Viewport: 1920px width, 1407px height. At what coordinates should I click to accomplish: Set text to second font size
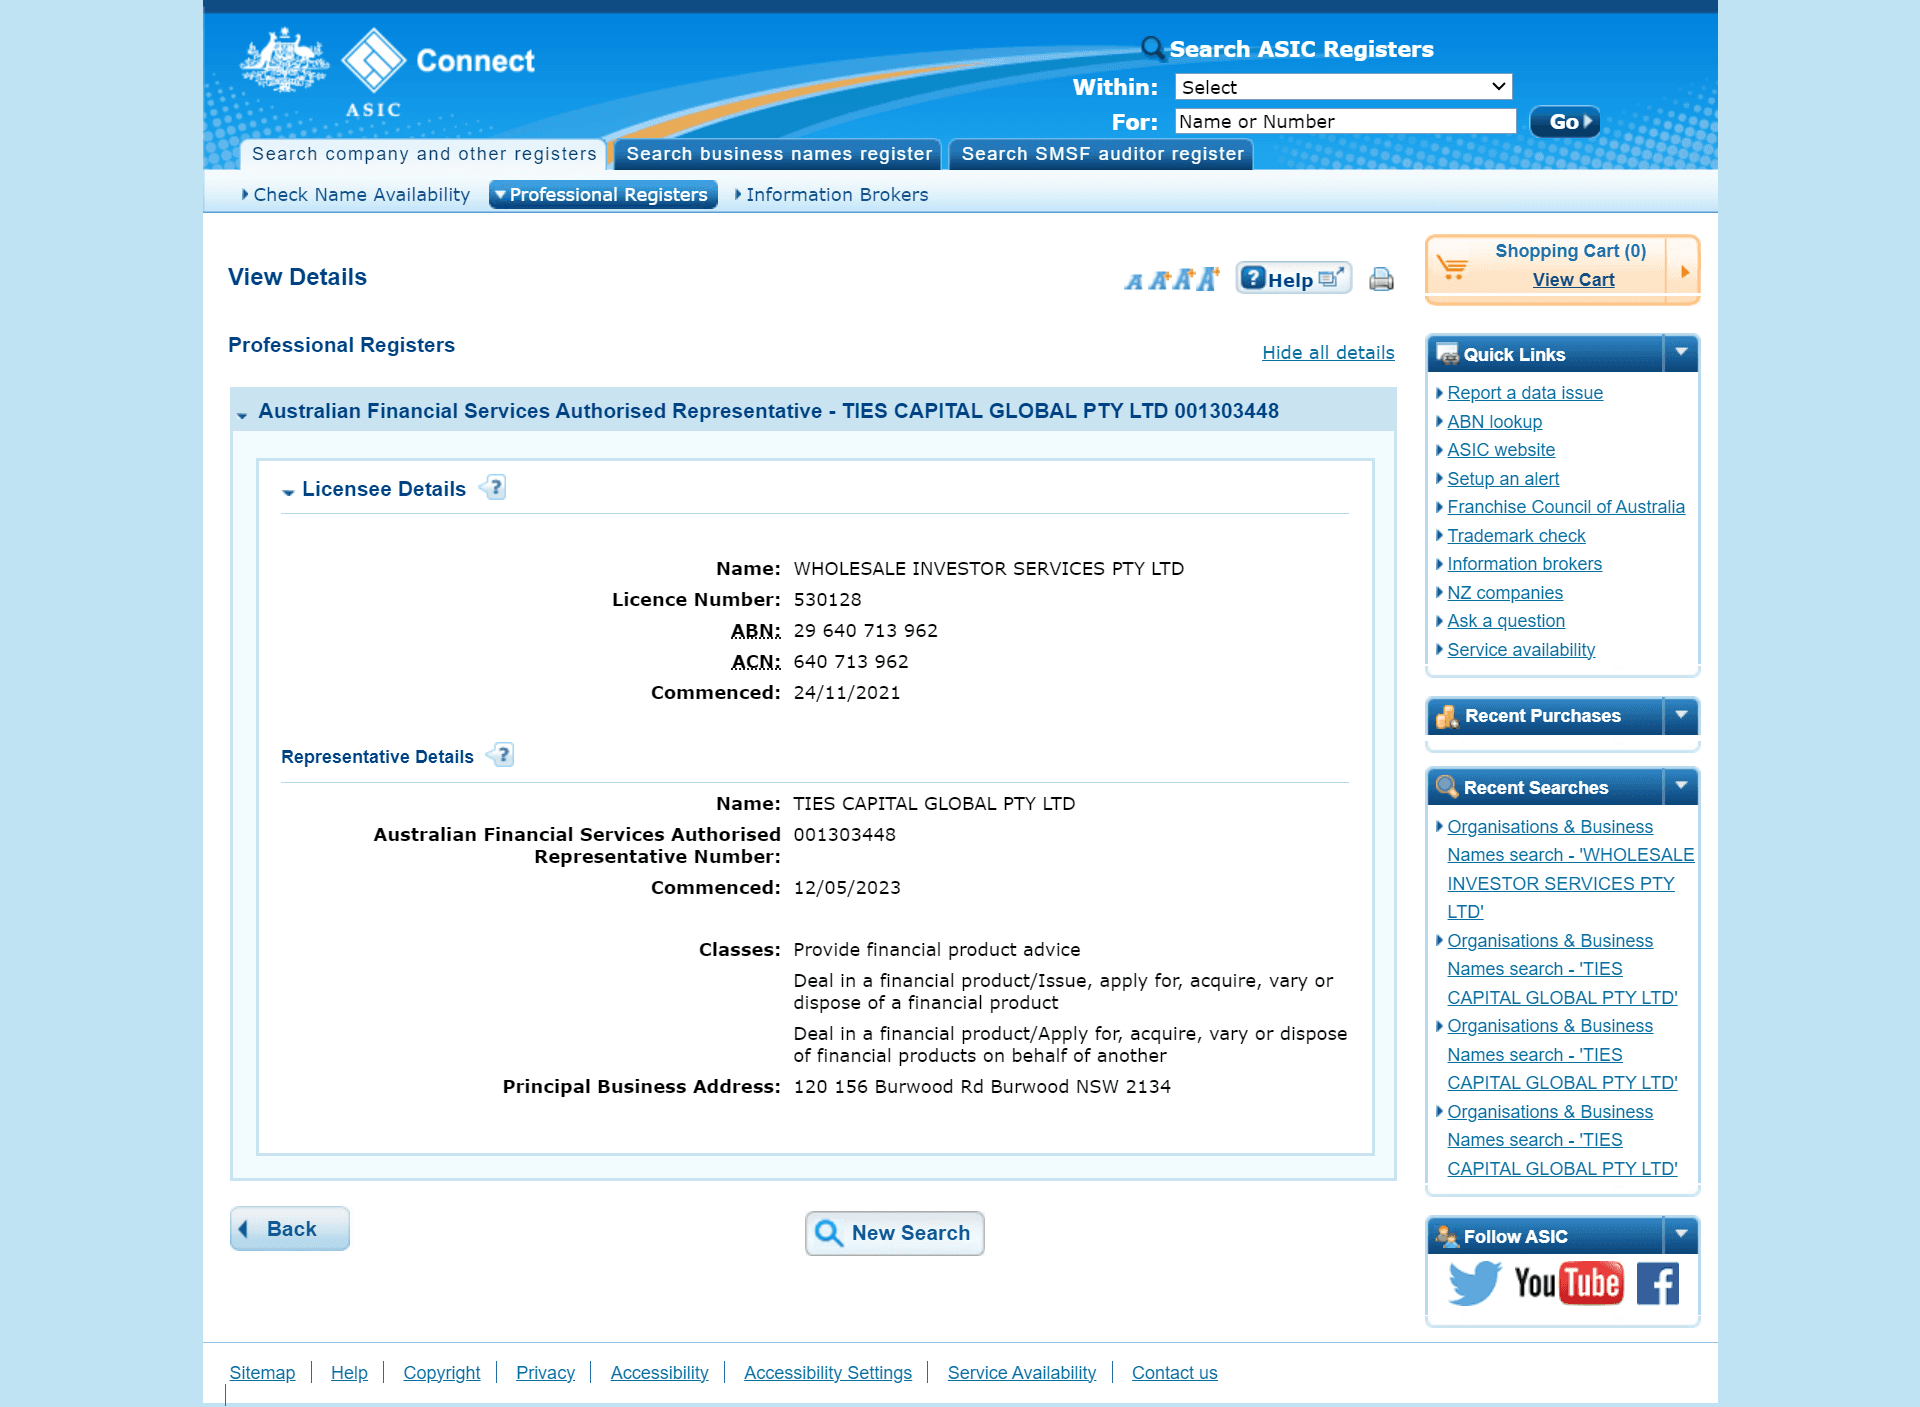tap(1159, 281)
